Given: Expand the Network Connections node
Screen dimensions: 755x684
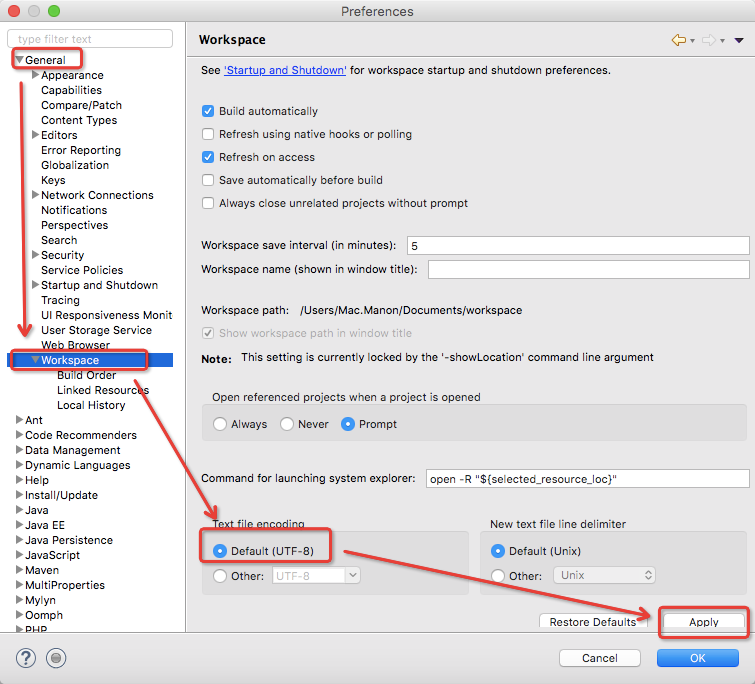Looking at the screenshot, I should 35,195.
